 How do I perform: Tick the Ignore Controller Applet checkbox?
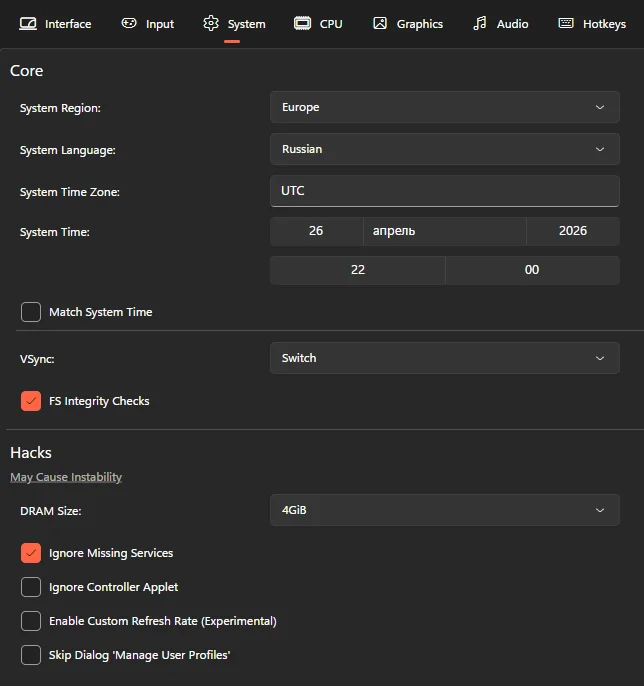31,587
